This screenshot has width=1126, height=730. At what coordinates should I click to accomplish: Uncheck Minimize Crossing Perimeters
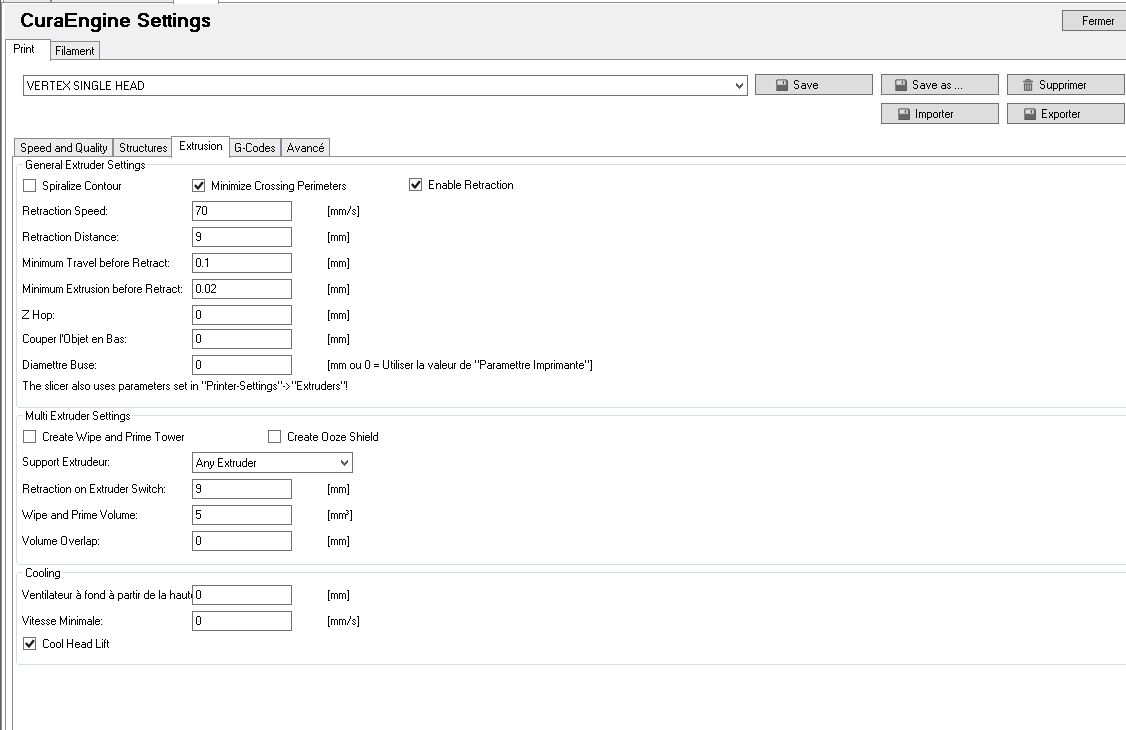[x=198, y=186]
